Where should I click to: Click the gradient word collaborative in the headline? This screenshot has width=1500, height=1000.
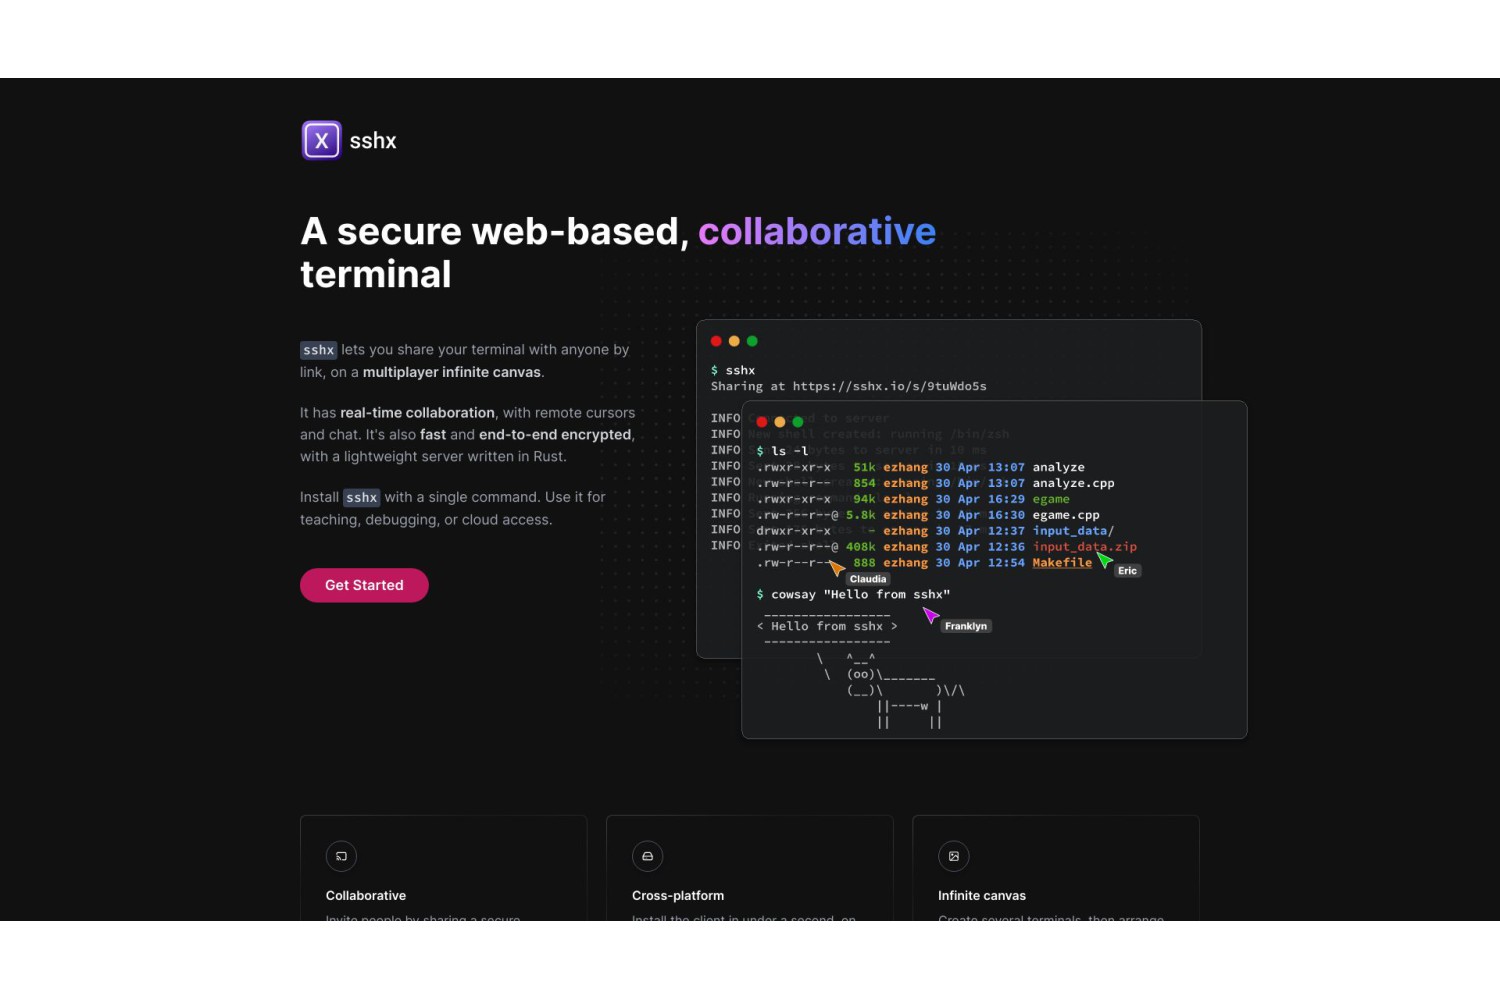[x=817, y=231]
